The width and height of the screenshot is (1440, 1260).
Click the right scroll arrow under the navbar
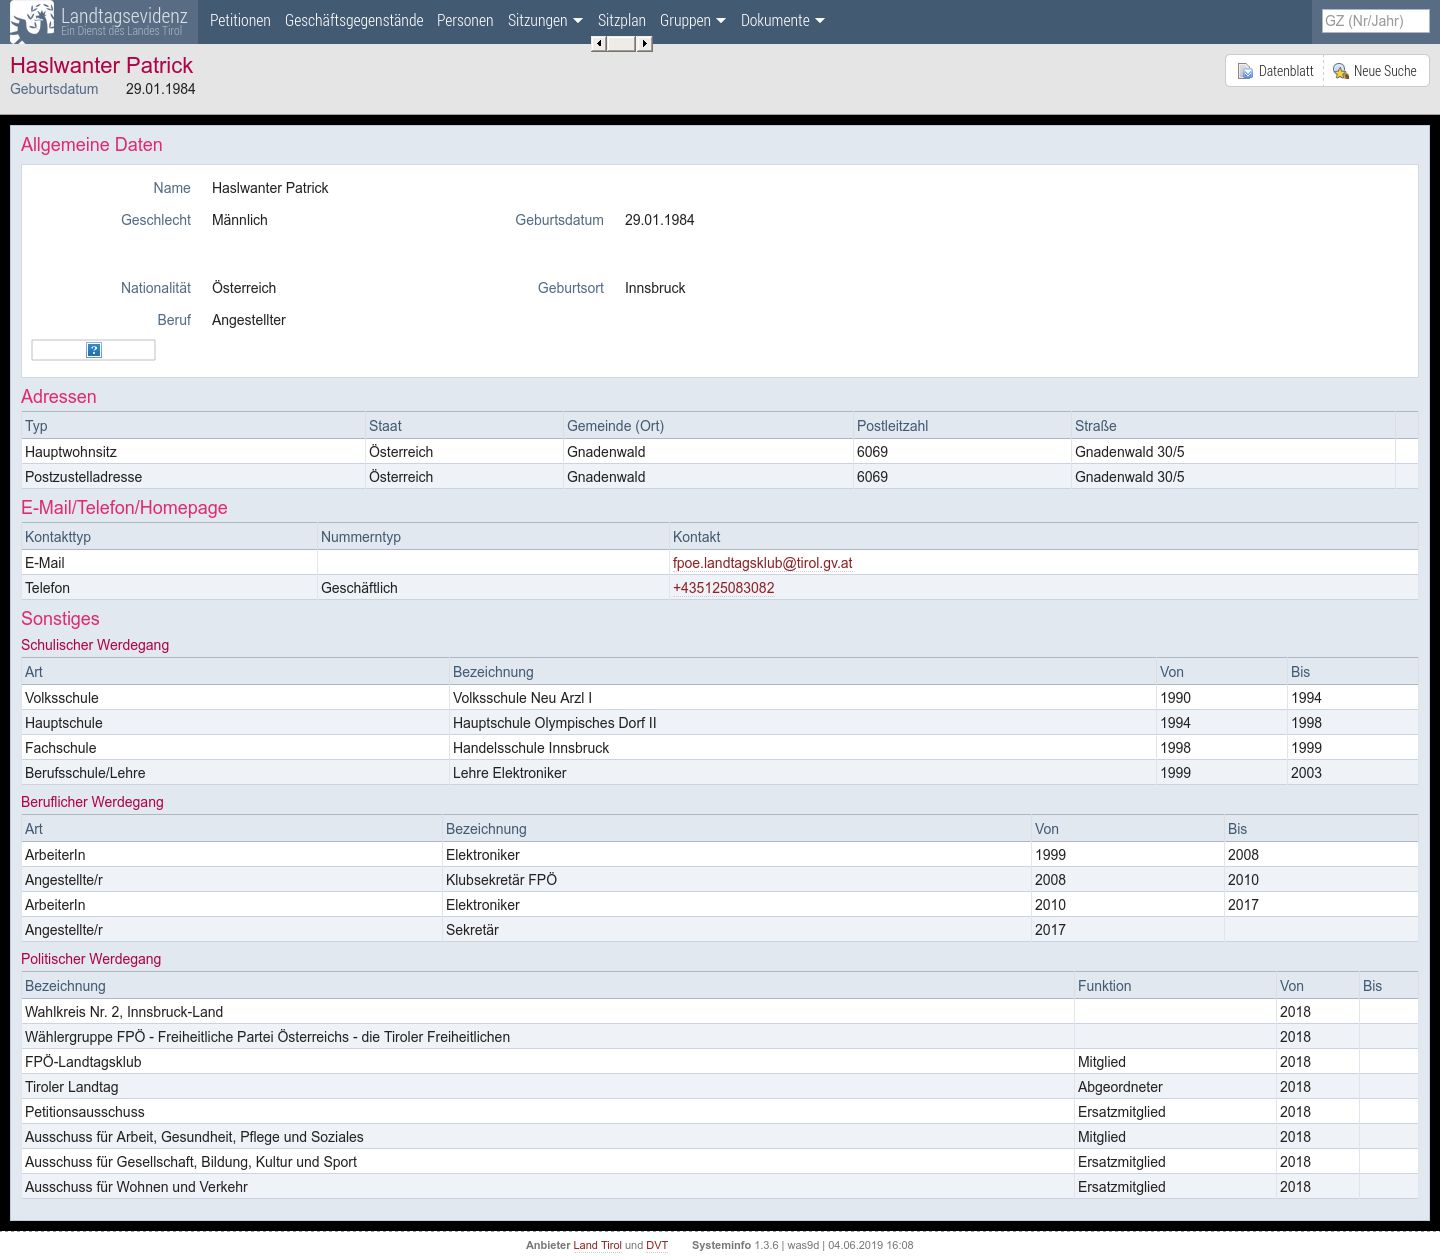(645, 43)
